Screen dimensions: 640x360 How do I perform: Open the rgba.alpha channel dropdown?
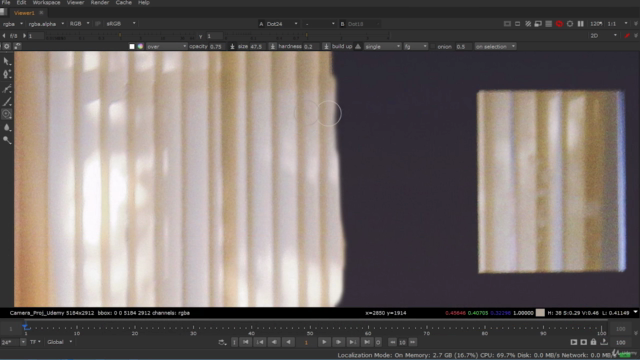click(46, 24)
